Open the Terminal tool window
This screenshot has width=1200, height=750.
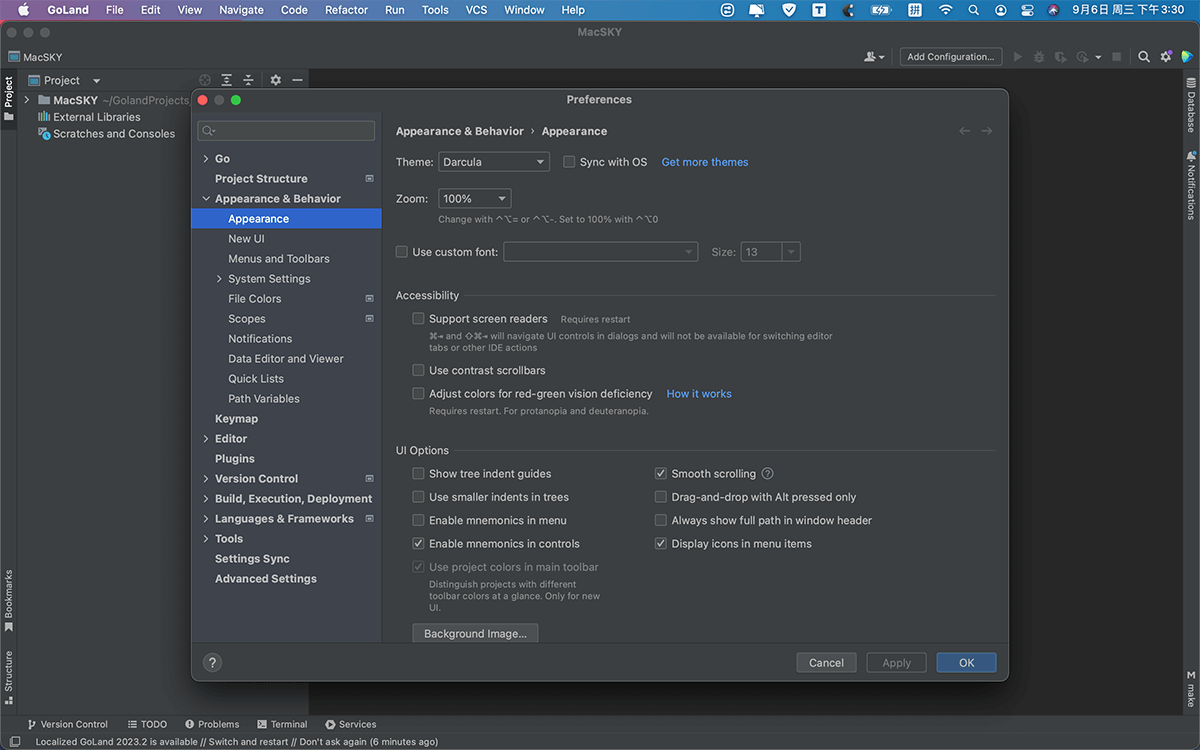click(x=282, y=724)
